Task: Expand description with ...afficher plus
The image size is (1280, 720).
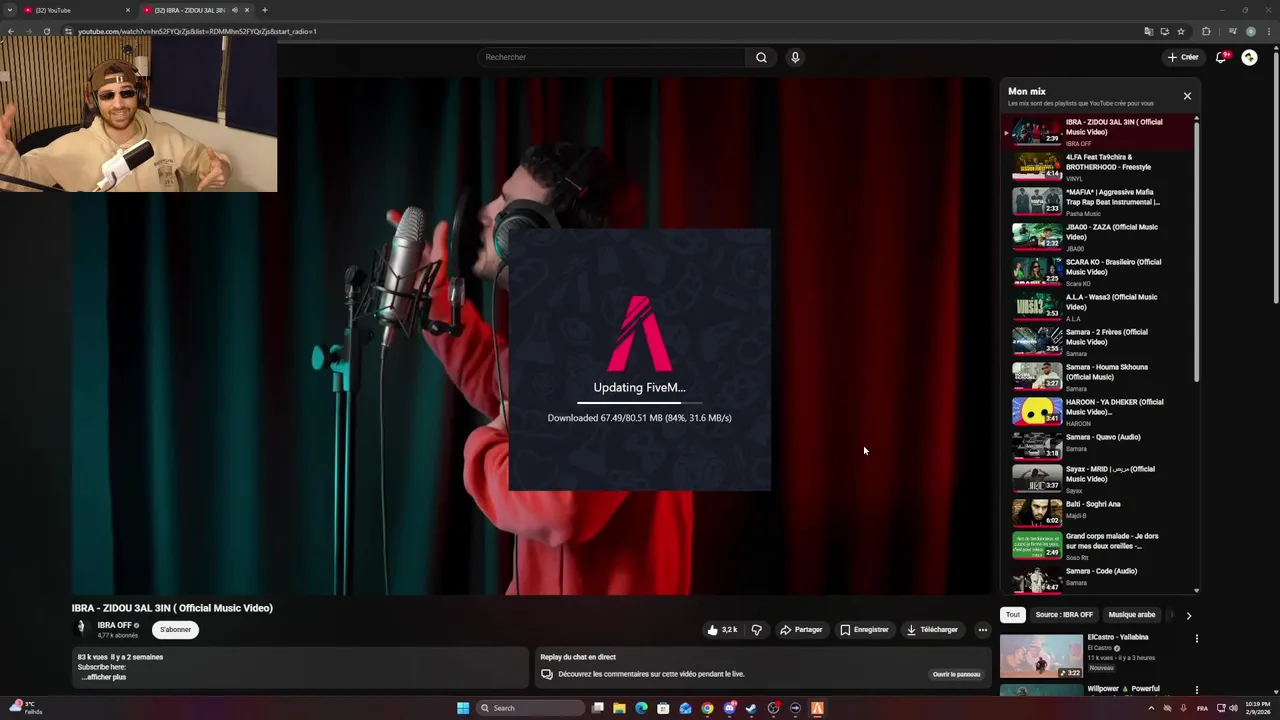Action: [x=104, y=677]
